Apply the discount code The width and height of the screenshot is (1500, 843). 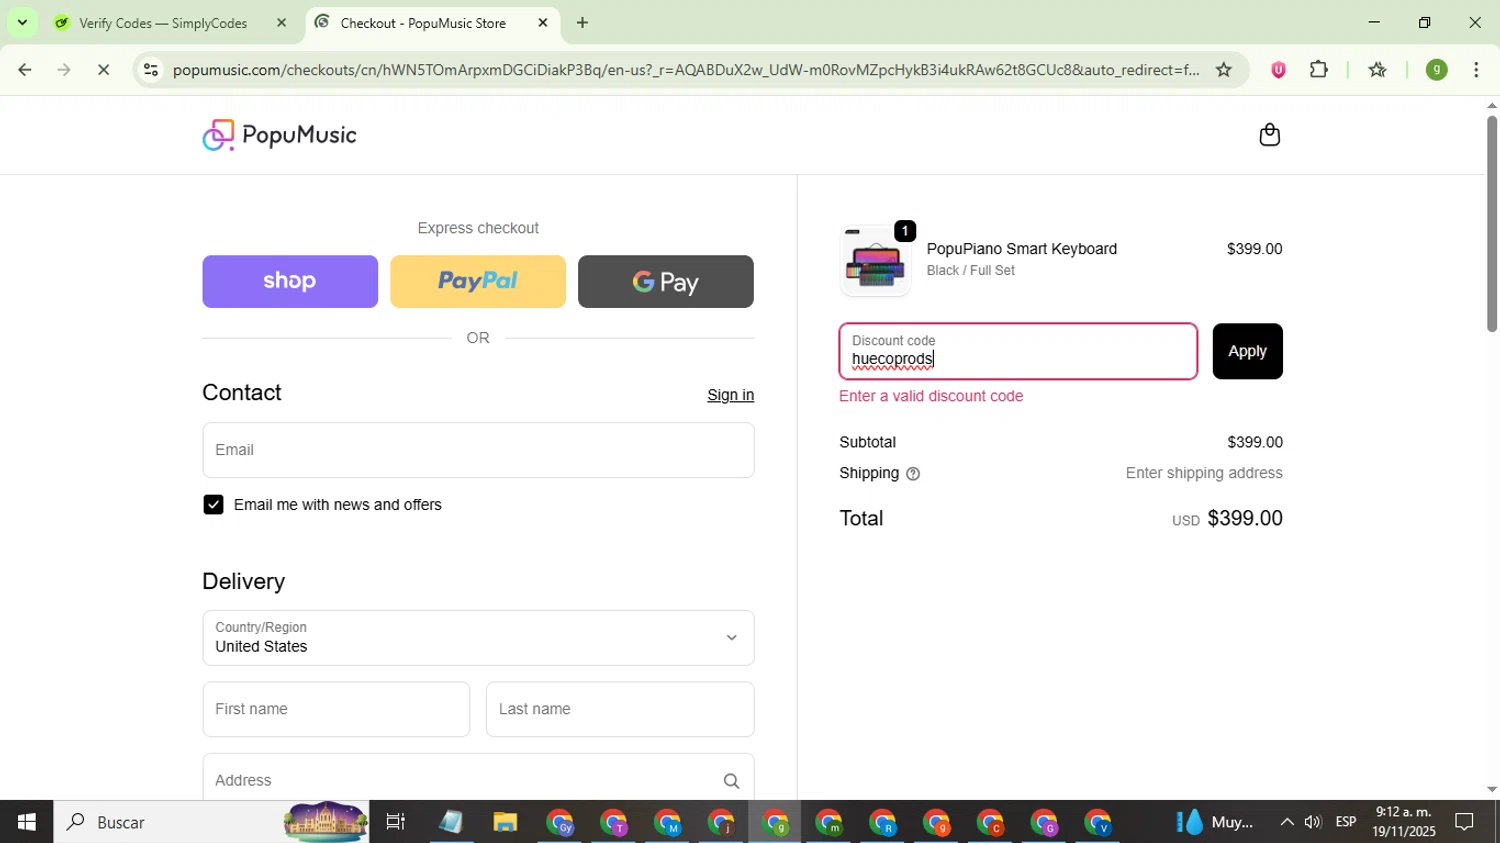(1247, 351)
